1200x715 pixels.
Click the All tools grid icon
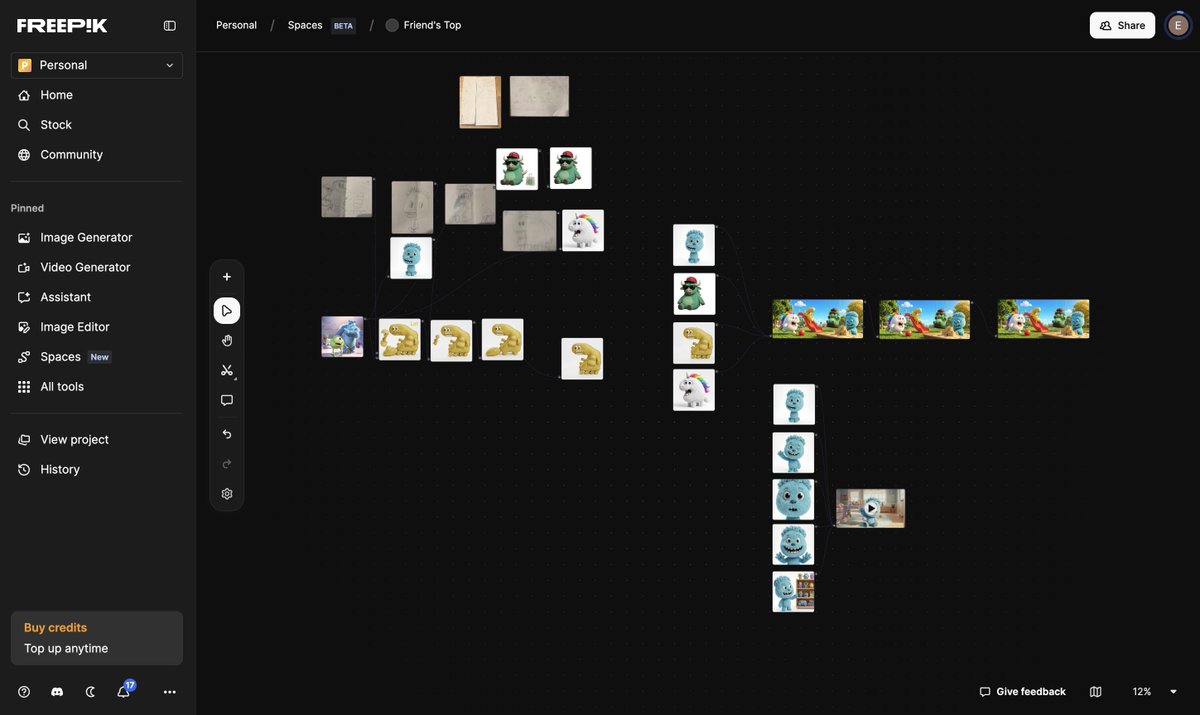click(x=24, y=387)
